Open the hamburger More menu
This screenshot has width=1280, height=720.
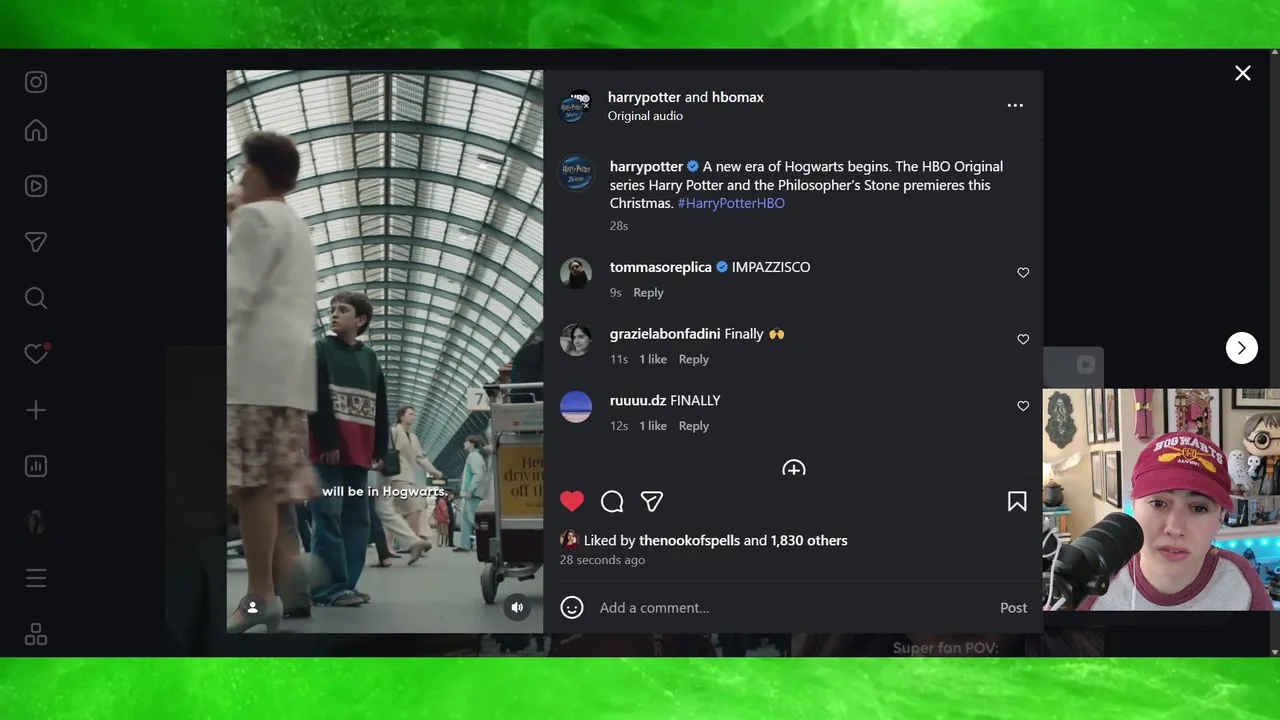pos(36,578)
